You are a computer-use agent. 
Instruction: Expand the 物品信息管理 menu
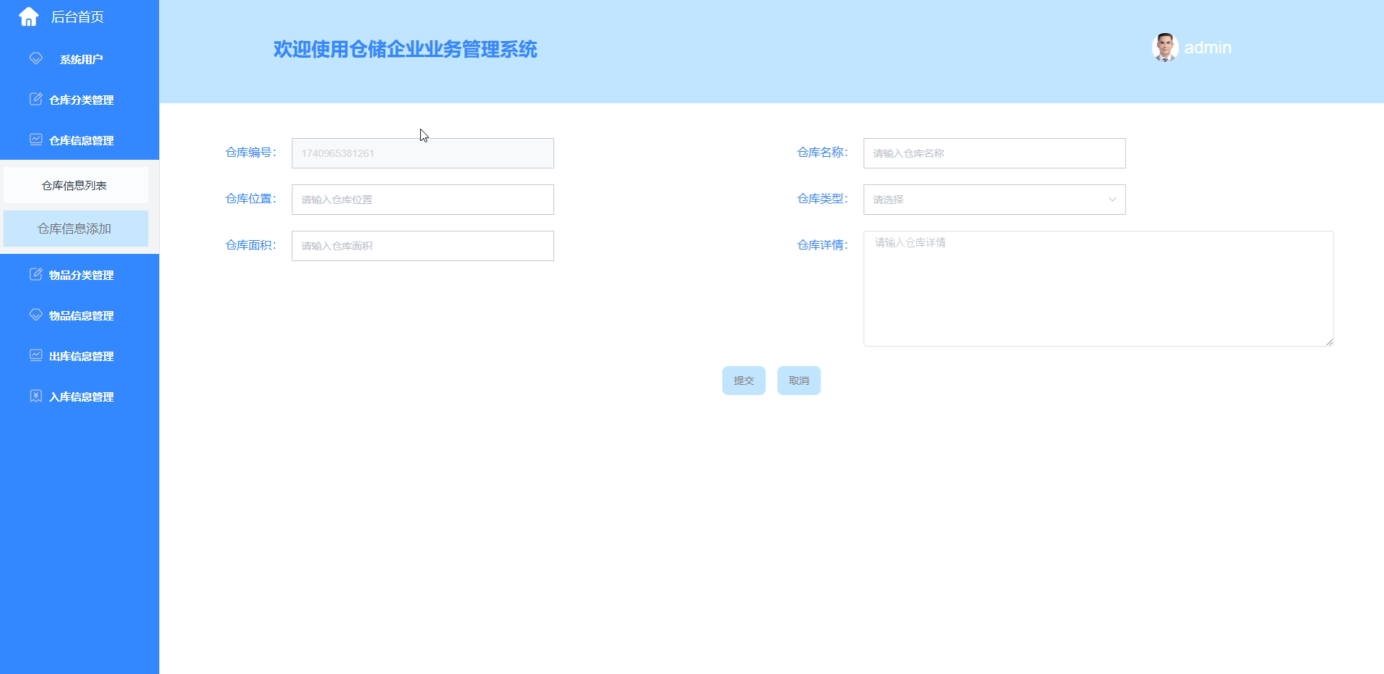point(79,315)
